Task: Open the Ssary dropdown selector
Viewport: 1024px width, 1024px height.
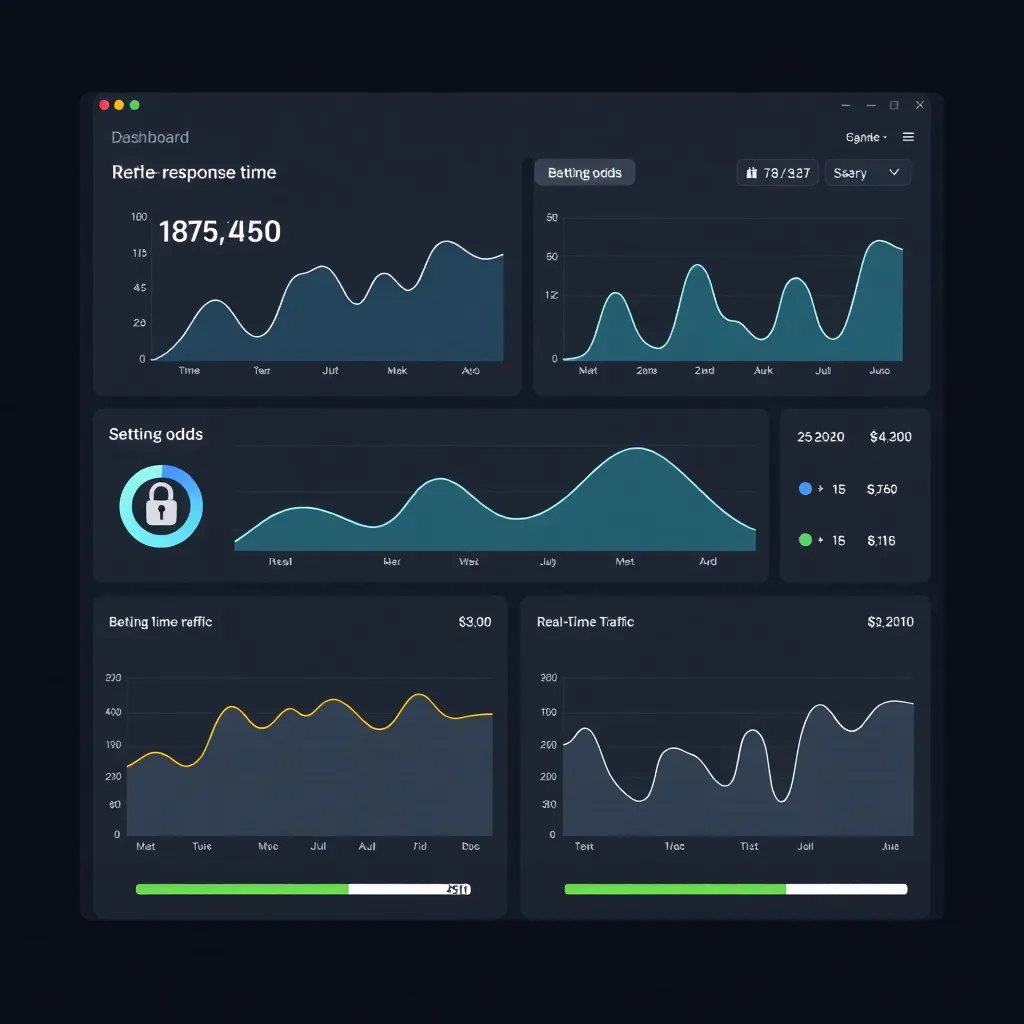Action: pyautogui.click(x=867, y=173)
